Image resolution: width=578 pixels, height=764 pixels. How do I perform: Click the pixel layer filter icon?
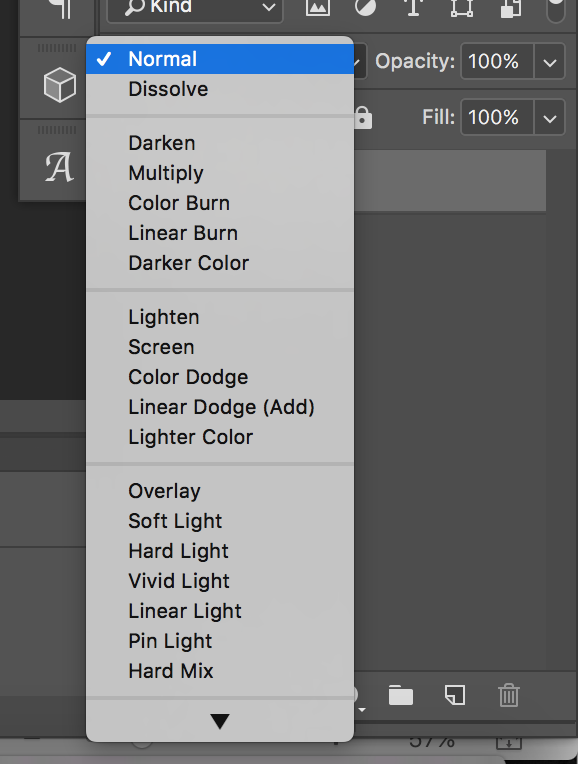click(318, 7)
